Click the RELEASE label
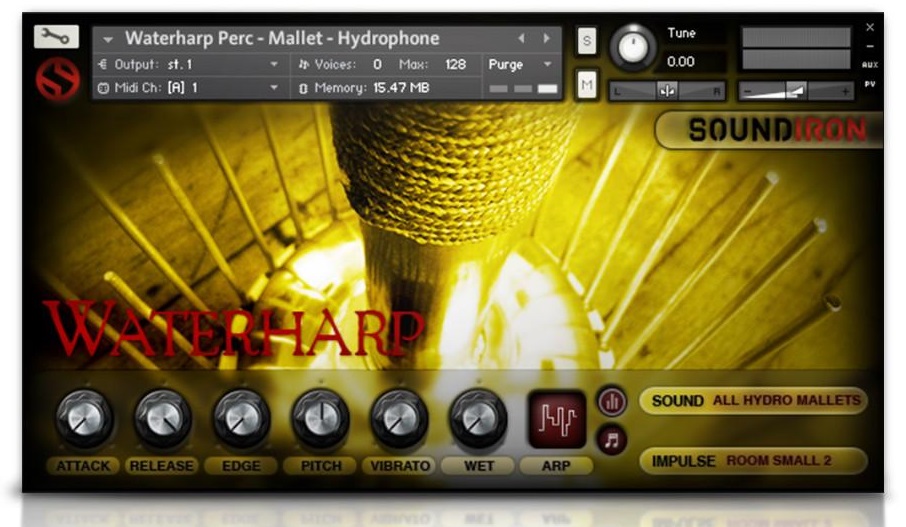 pyautogui.click(x=162, y=466)
